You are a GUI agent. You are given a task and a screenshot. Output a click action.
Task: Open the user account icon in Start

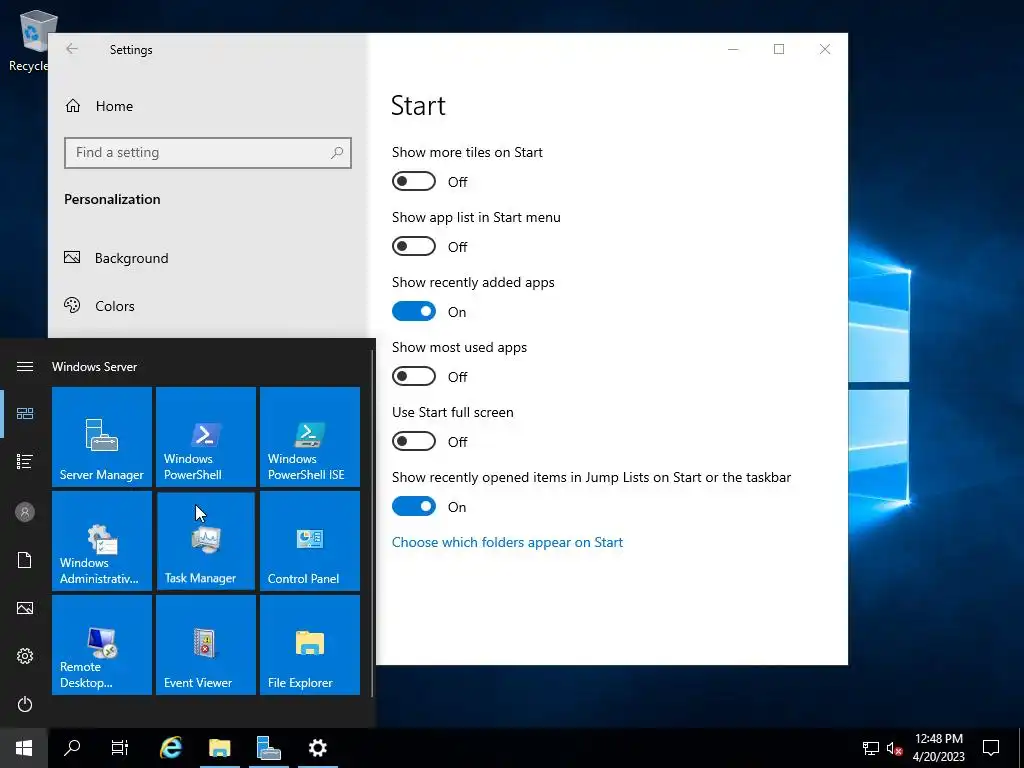pyautogui.click(x=25, y=512)
